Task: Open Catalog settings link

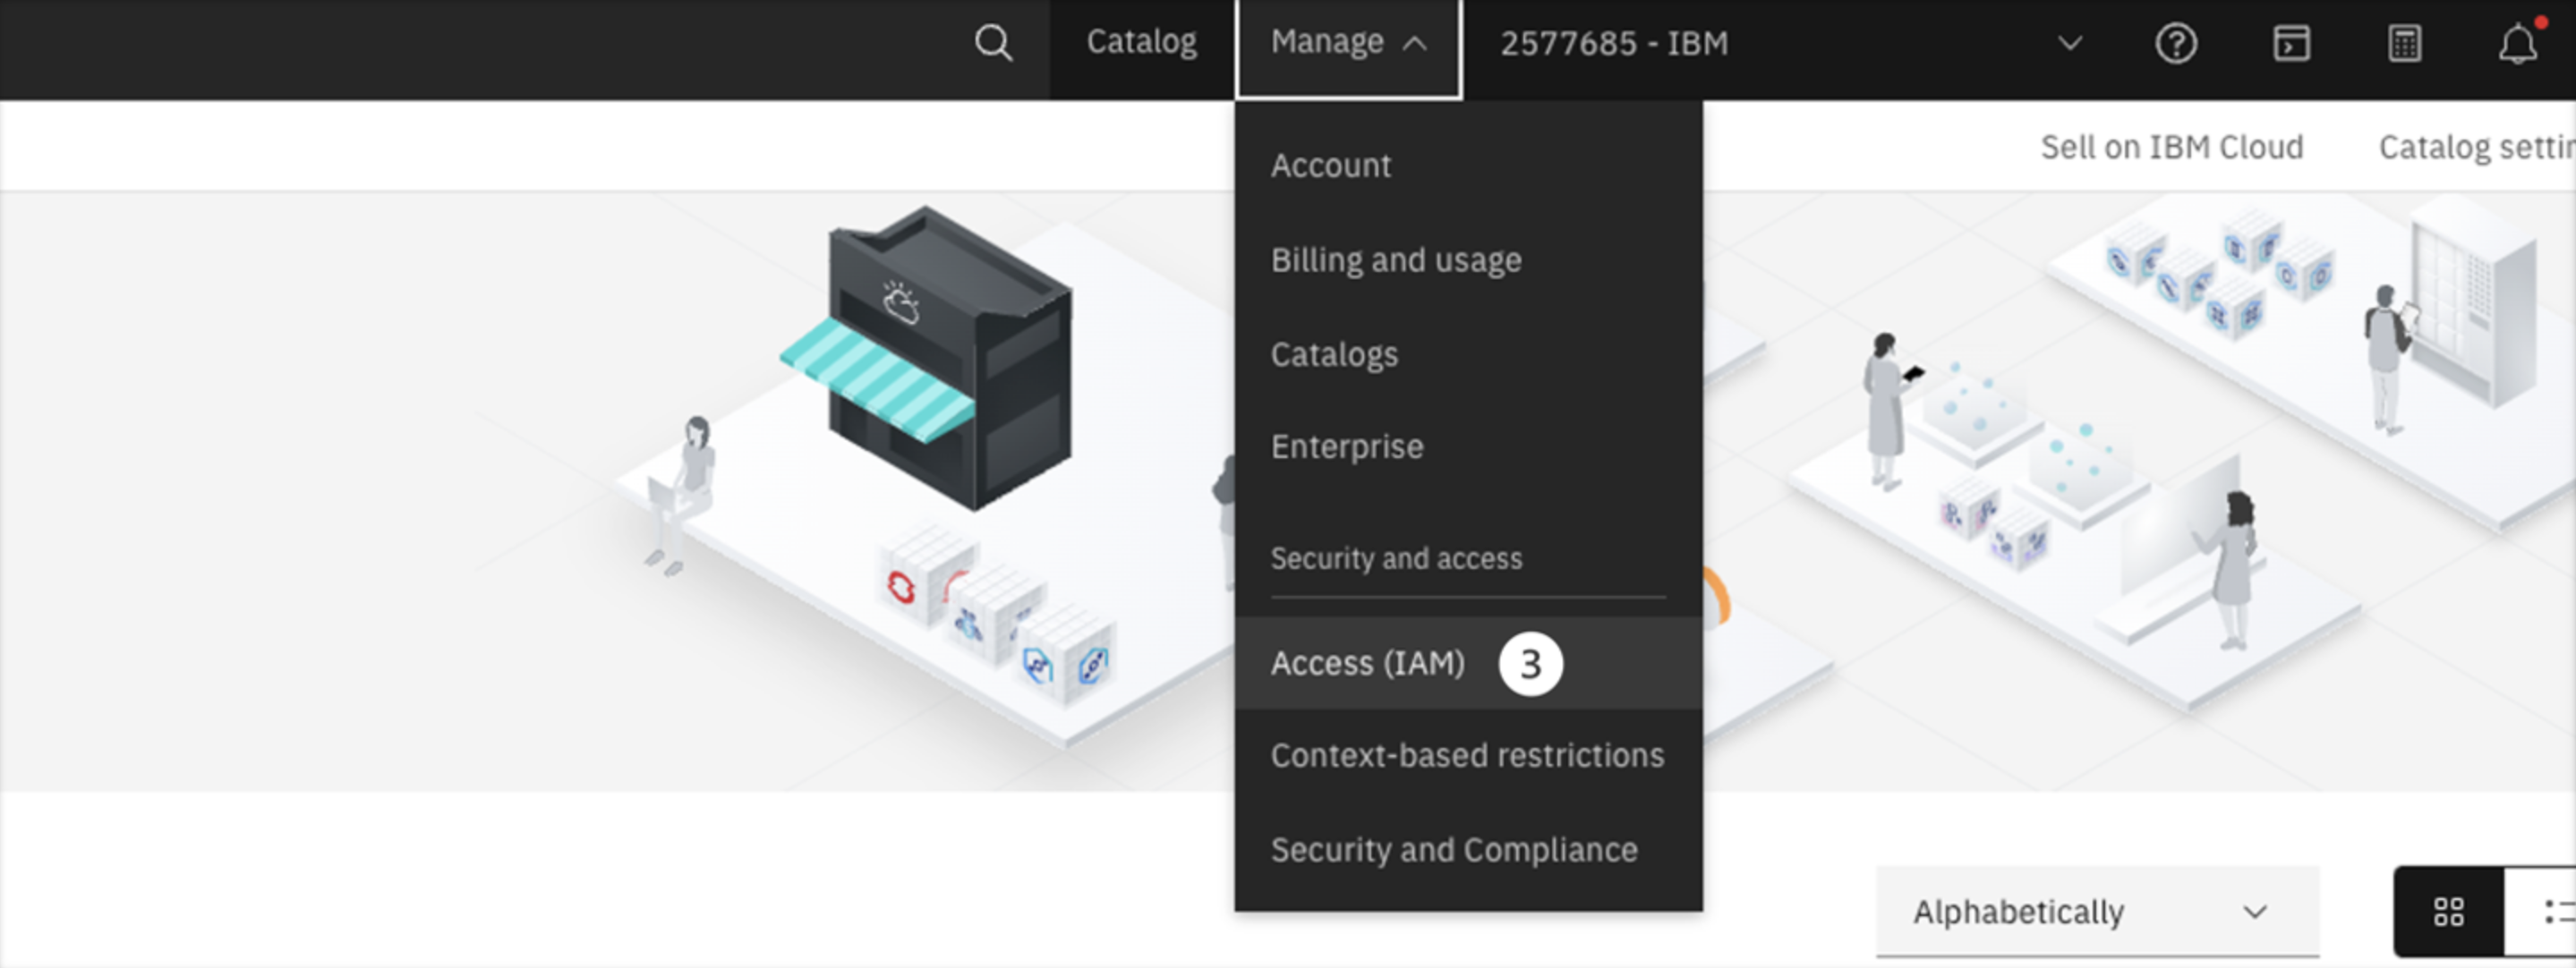Action: [x=2475, y=147]
